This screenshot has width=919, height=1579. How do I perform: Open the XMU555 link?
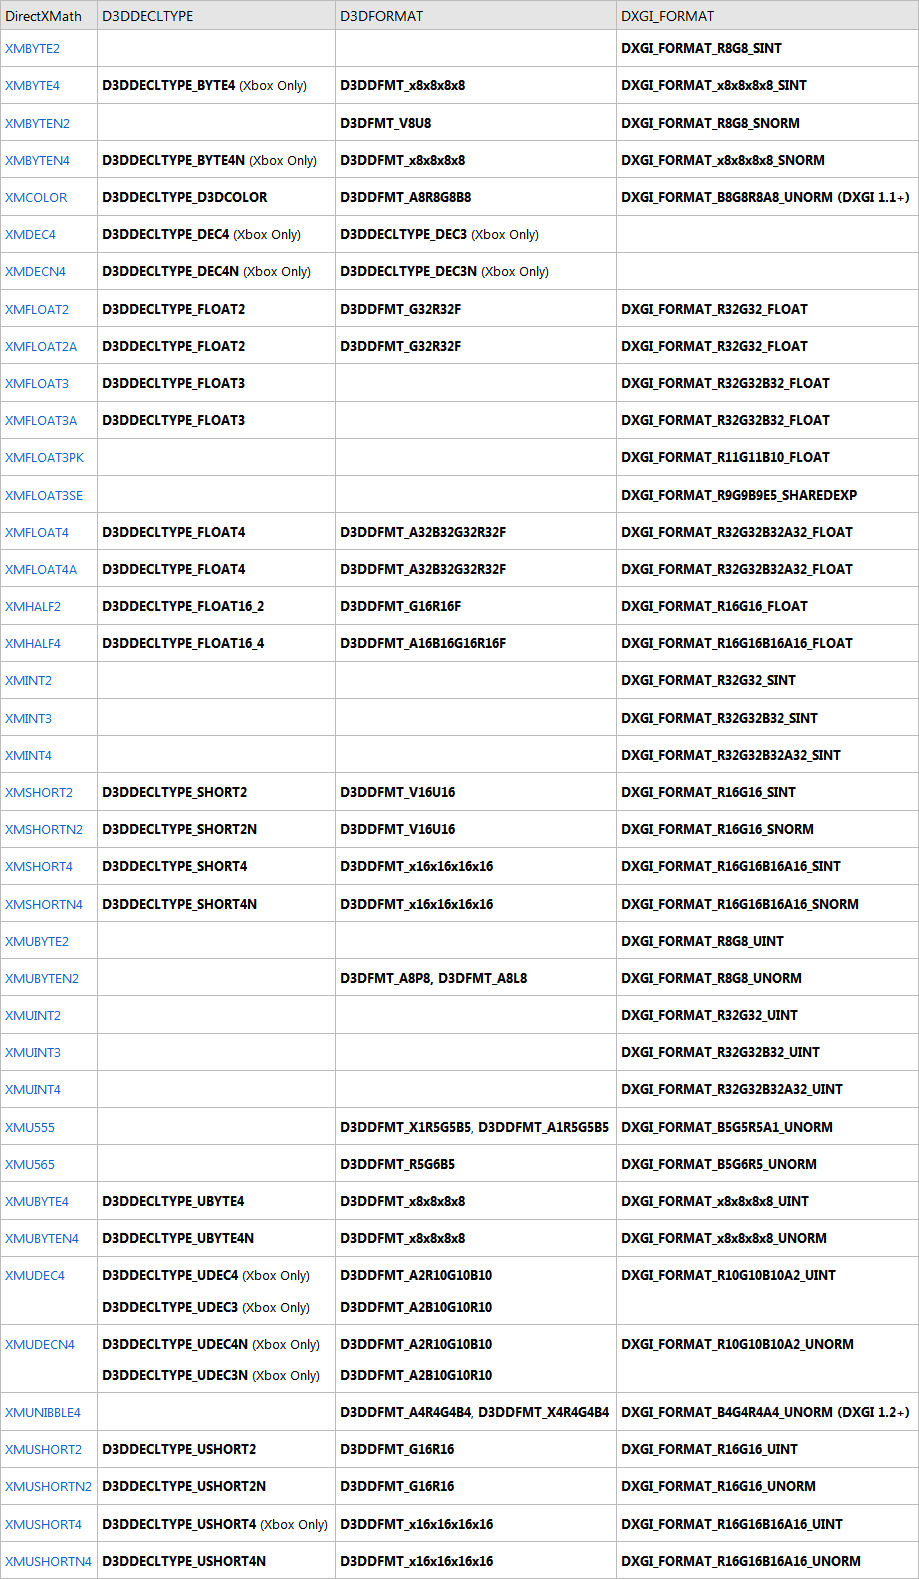coord(30,1127)
